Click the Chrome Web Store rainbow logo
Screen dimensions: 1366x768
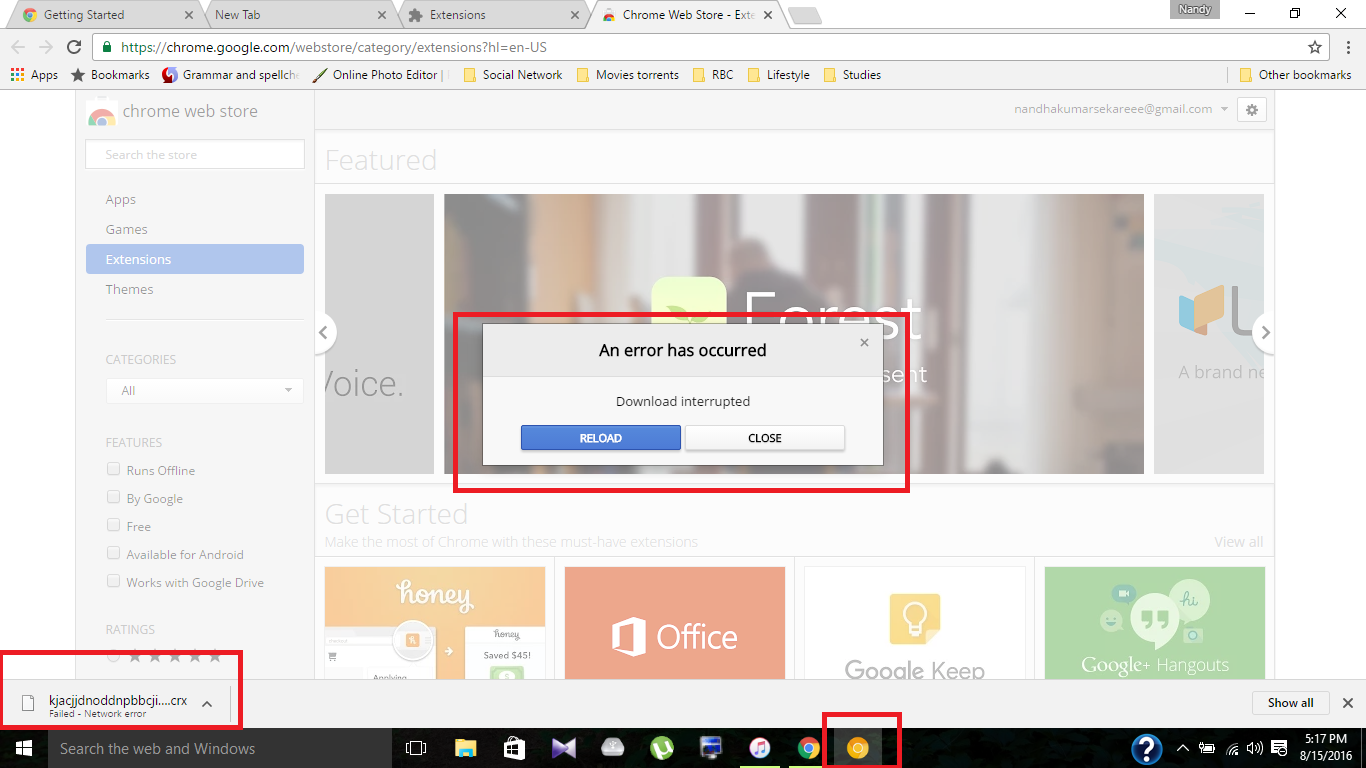pos(101,113)
